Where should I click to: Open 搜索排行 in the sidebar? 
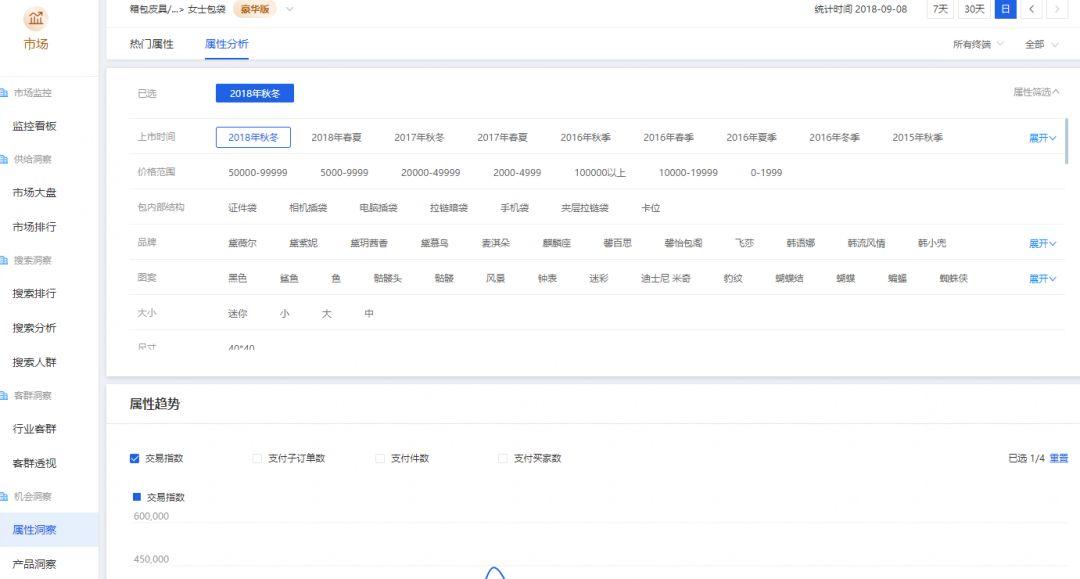[x=34, y=293]
